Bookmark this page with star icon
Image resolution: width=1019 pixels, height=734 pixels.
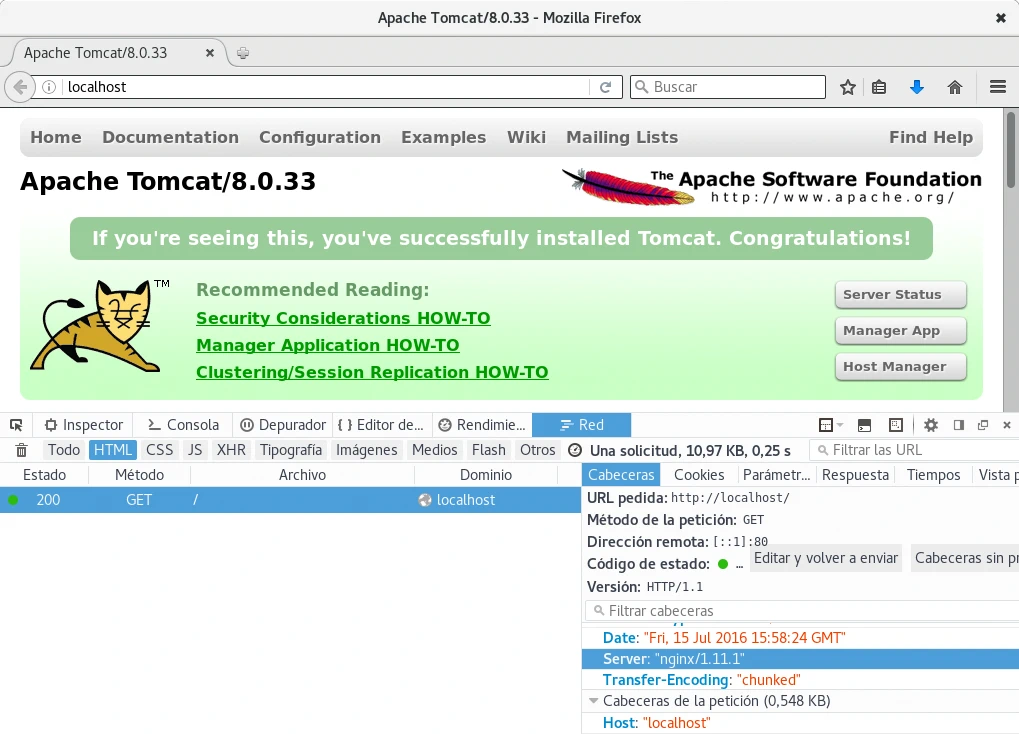coord(848,87)
